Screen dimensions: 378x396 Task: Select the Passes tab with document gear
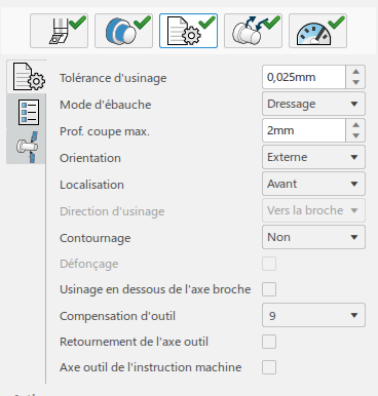tap(188, 31)
